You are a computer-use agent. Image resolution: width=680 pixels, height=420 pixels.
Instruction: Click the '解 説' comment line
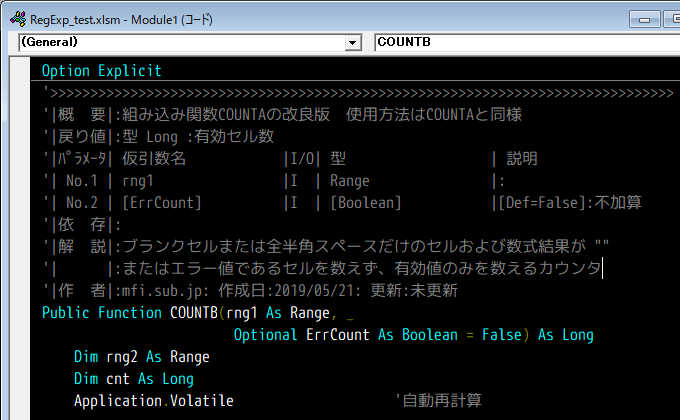click(x=326, y=246)
